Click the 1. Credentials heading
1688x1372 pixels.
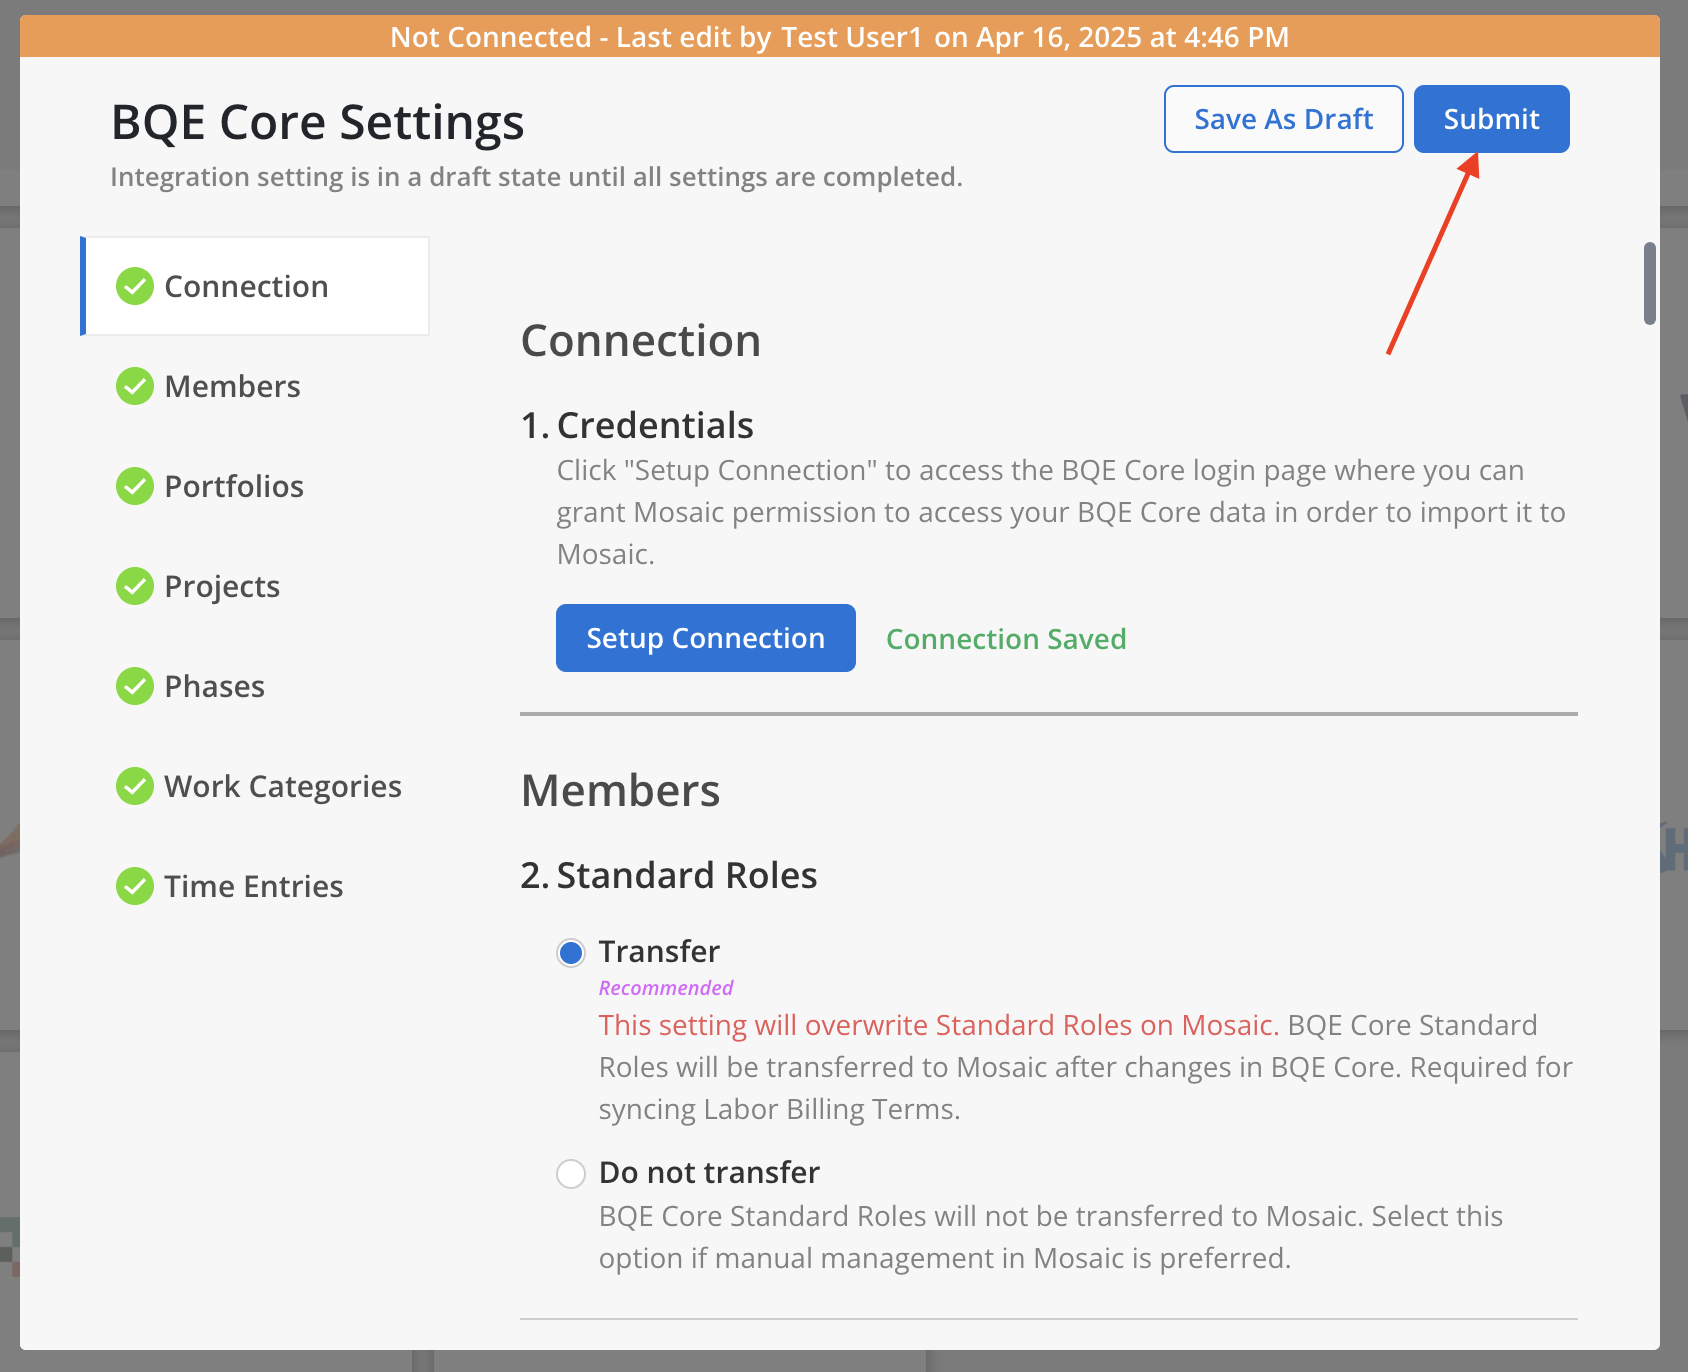637,425
